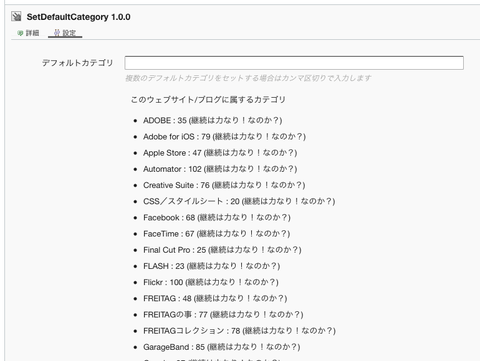Select the FaceTime : 67 entry
The width and height of the screenshot is (480, 361).
click(216, 234)
